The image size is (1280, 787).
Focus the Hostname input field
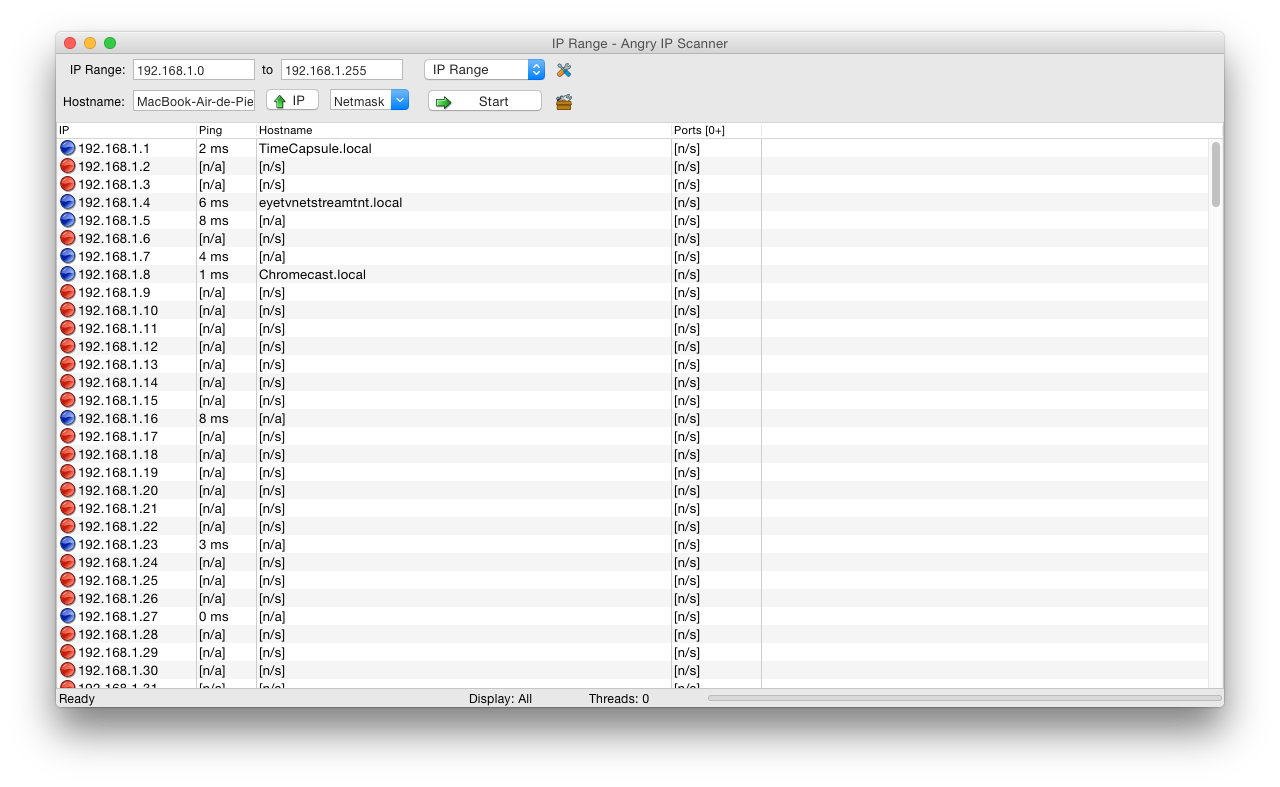coord(194,101)
